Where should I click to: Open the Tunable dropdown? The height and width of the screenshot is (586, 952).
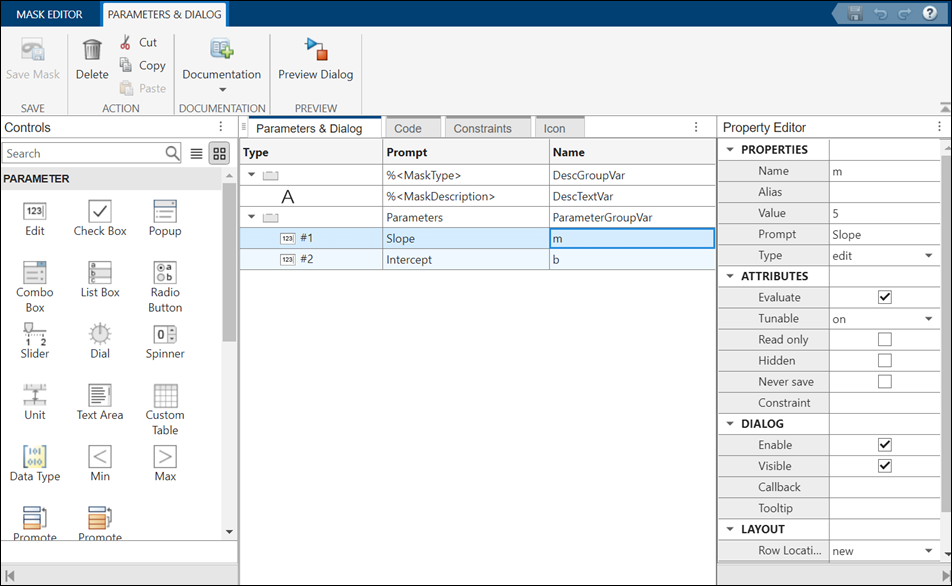click(928, 319)
